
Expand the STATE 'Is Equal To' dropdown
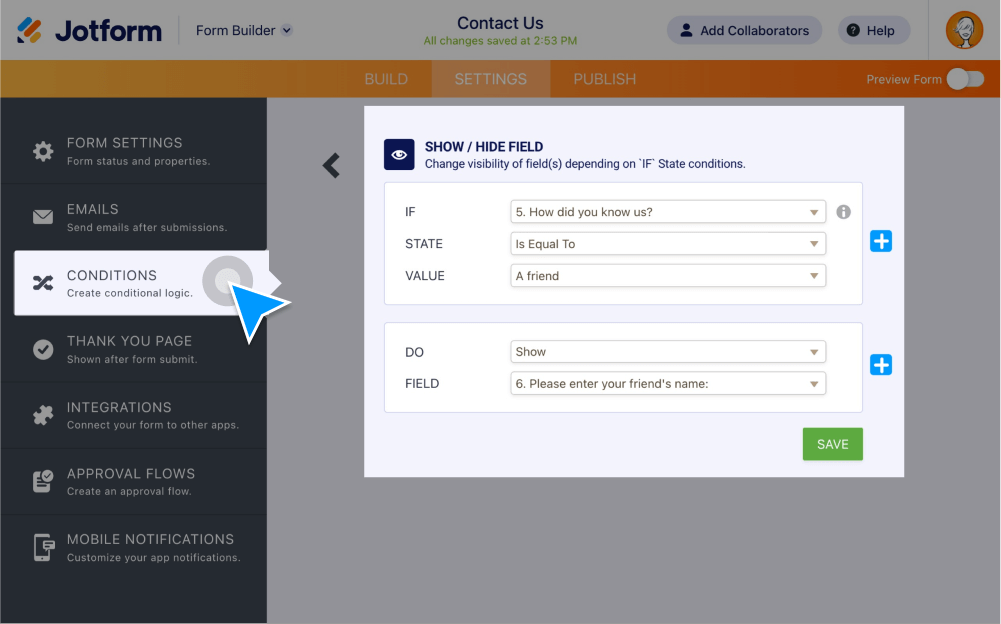tap(667, 243)
